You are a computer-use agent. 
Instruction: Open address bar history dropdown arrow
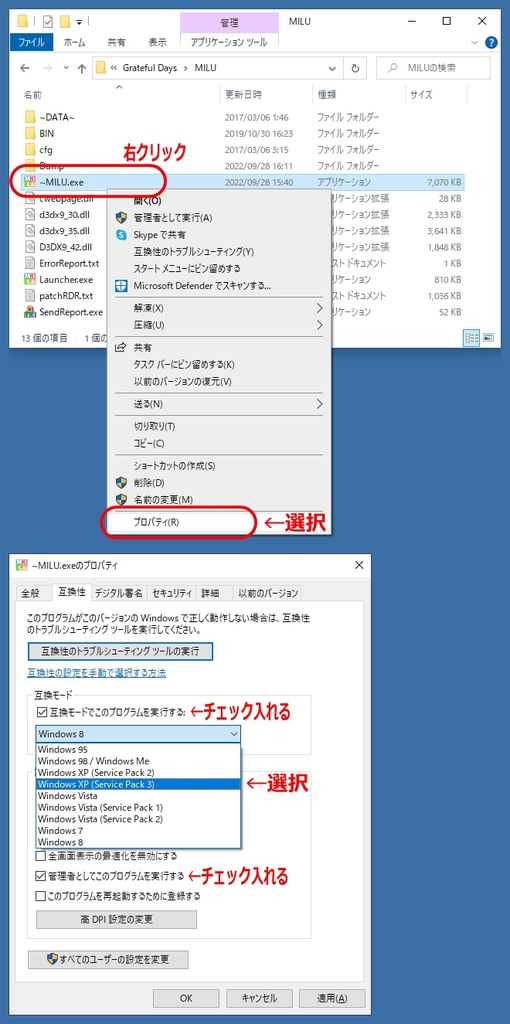[332, 68]
